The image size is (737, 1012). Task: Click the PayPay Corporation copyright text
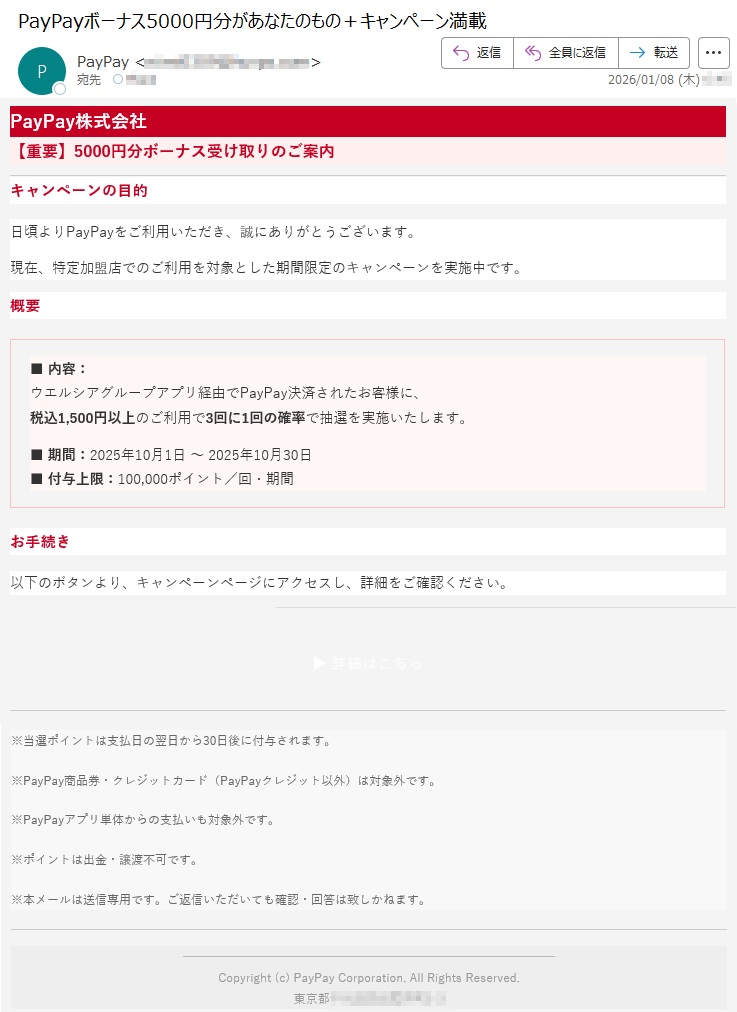(368, 978)
